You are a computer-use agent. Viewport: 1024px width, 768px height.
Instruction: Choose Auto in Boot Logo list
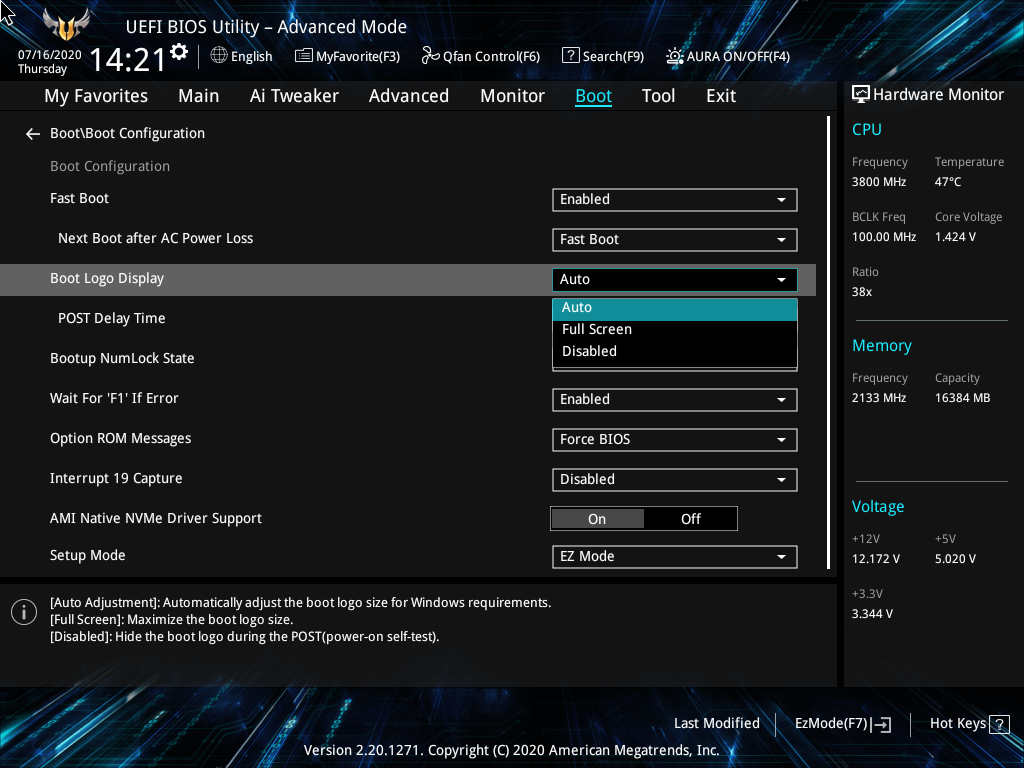[x=675, y=308]
